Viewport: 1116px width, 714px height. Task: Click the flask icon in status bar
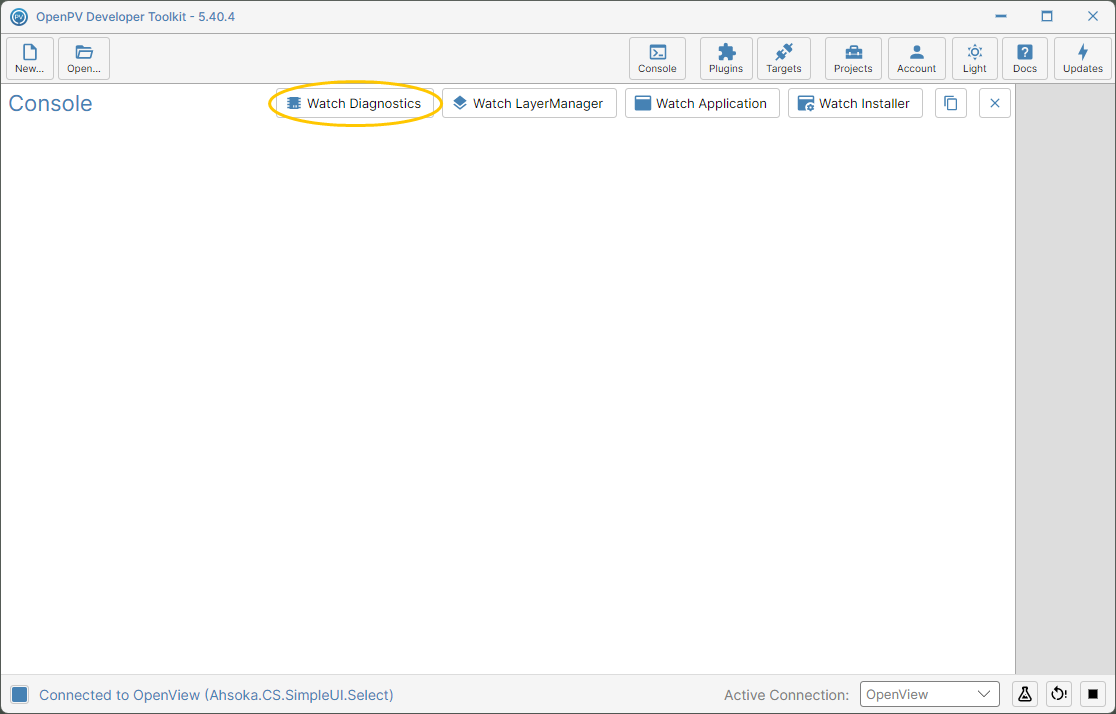[1025, 694]
